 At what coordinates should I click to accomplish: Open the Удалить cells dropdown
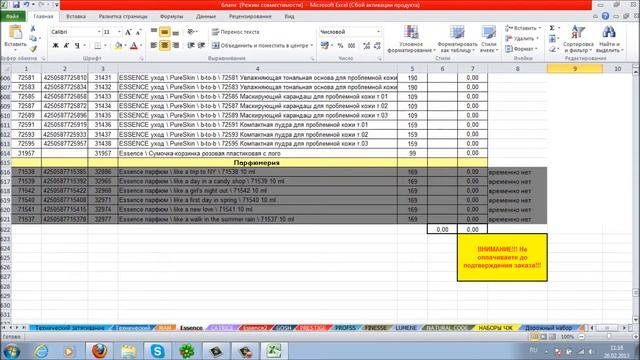(x=522, y=38)
